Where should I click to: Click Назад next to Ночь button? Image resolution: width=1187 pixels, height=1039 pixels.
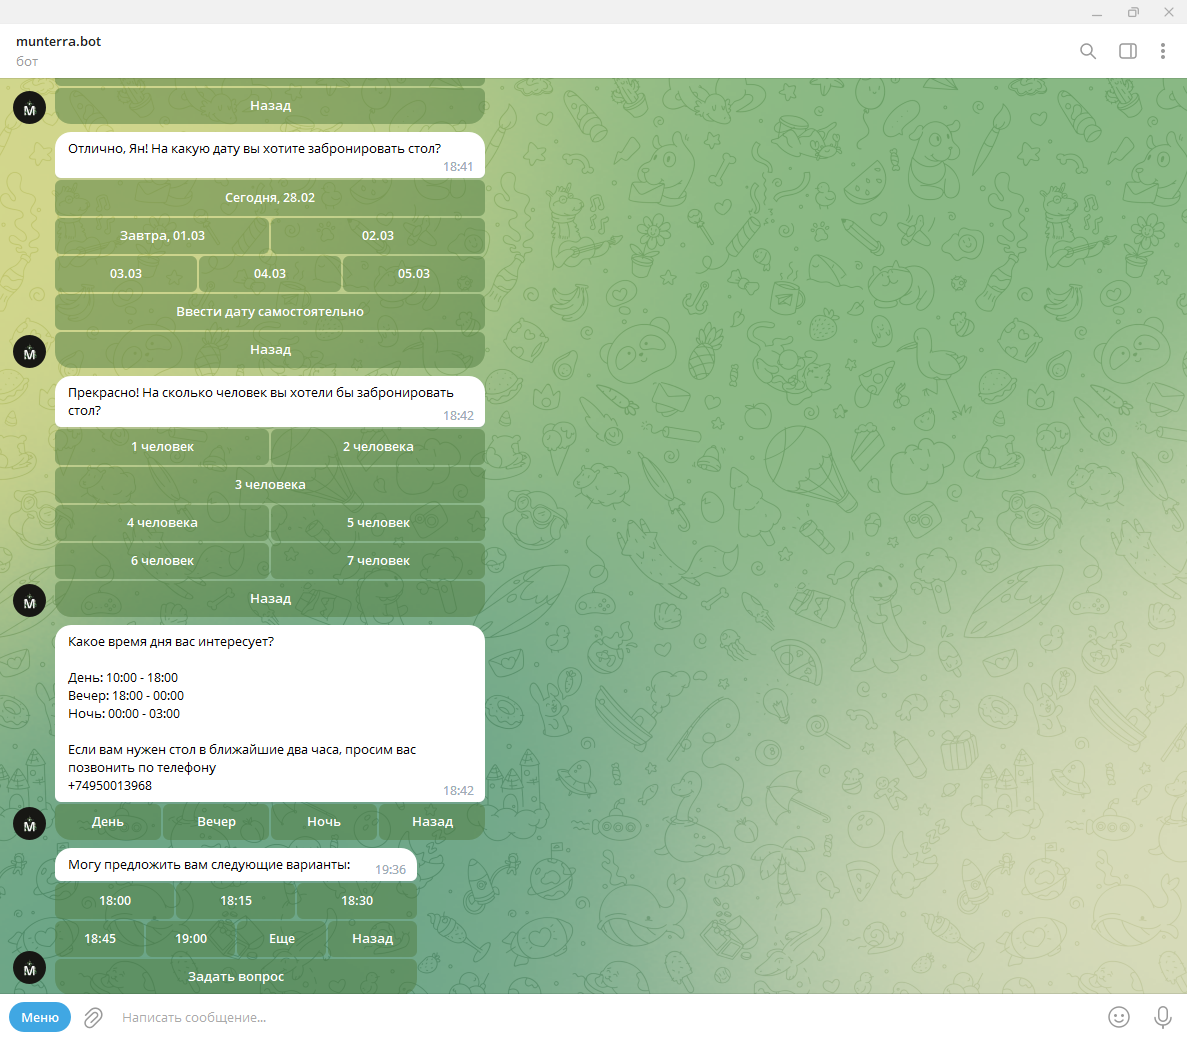(432, 822)
